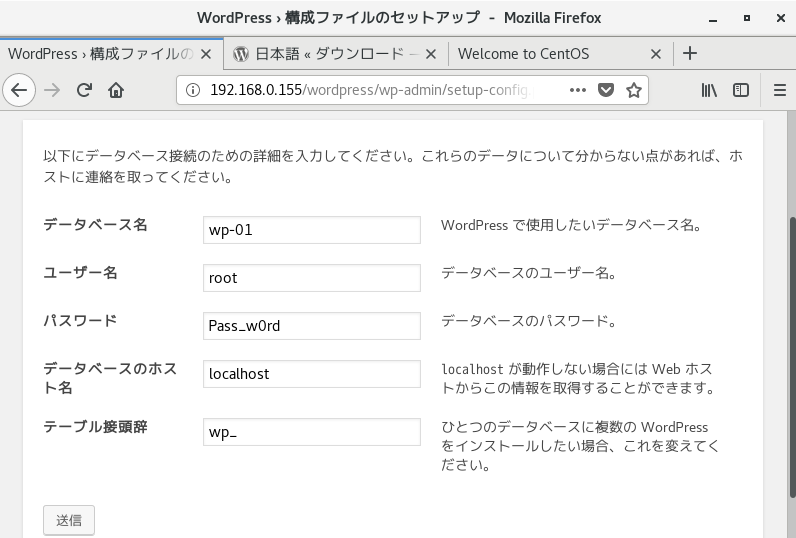Close the Firefox window
The width and height of the screenshot is (796, 538).
[x=781, y=18]
